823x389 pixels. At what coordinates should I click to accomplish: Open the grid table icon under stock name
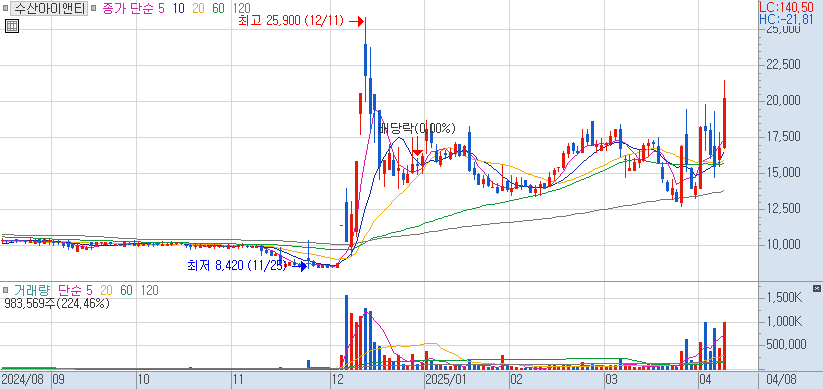(12, 26)
